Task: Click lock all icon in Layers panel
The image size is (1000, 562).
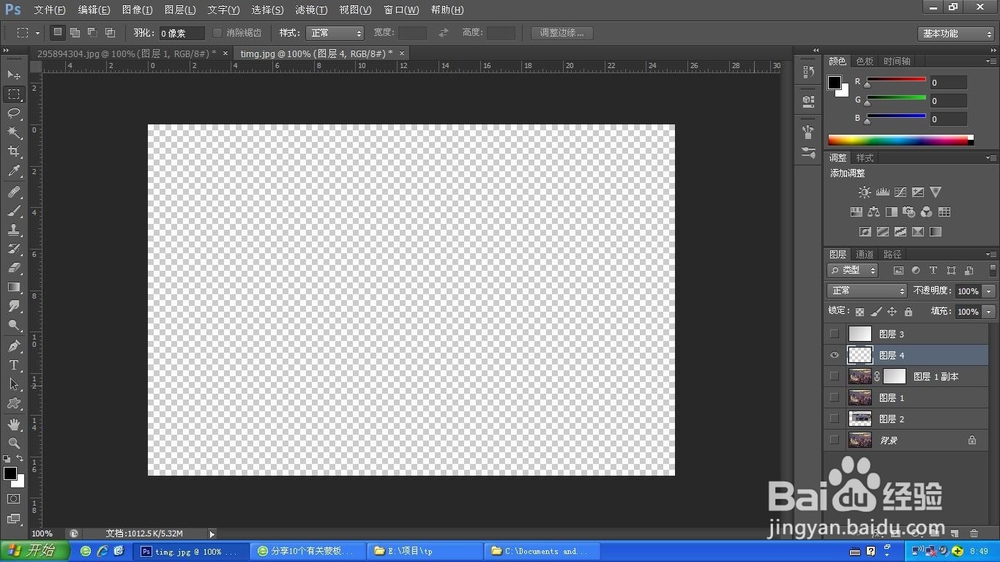Action: (908, 312)
